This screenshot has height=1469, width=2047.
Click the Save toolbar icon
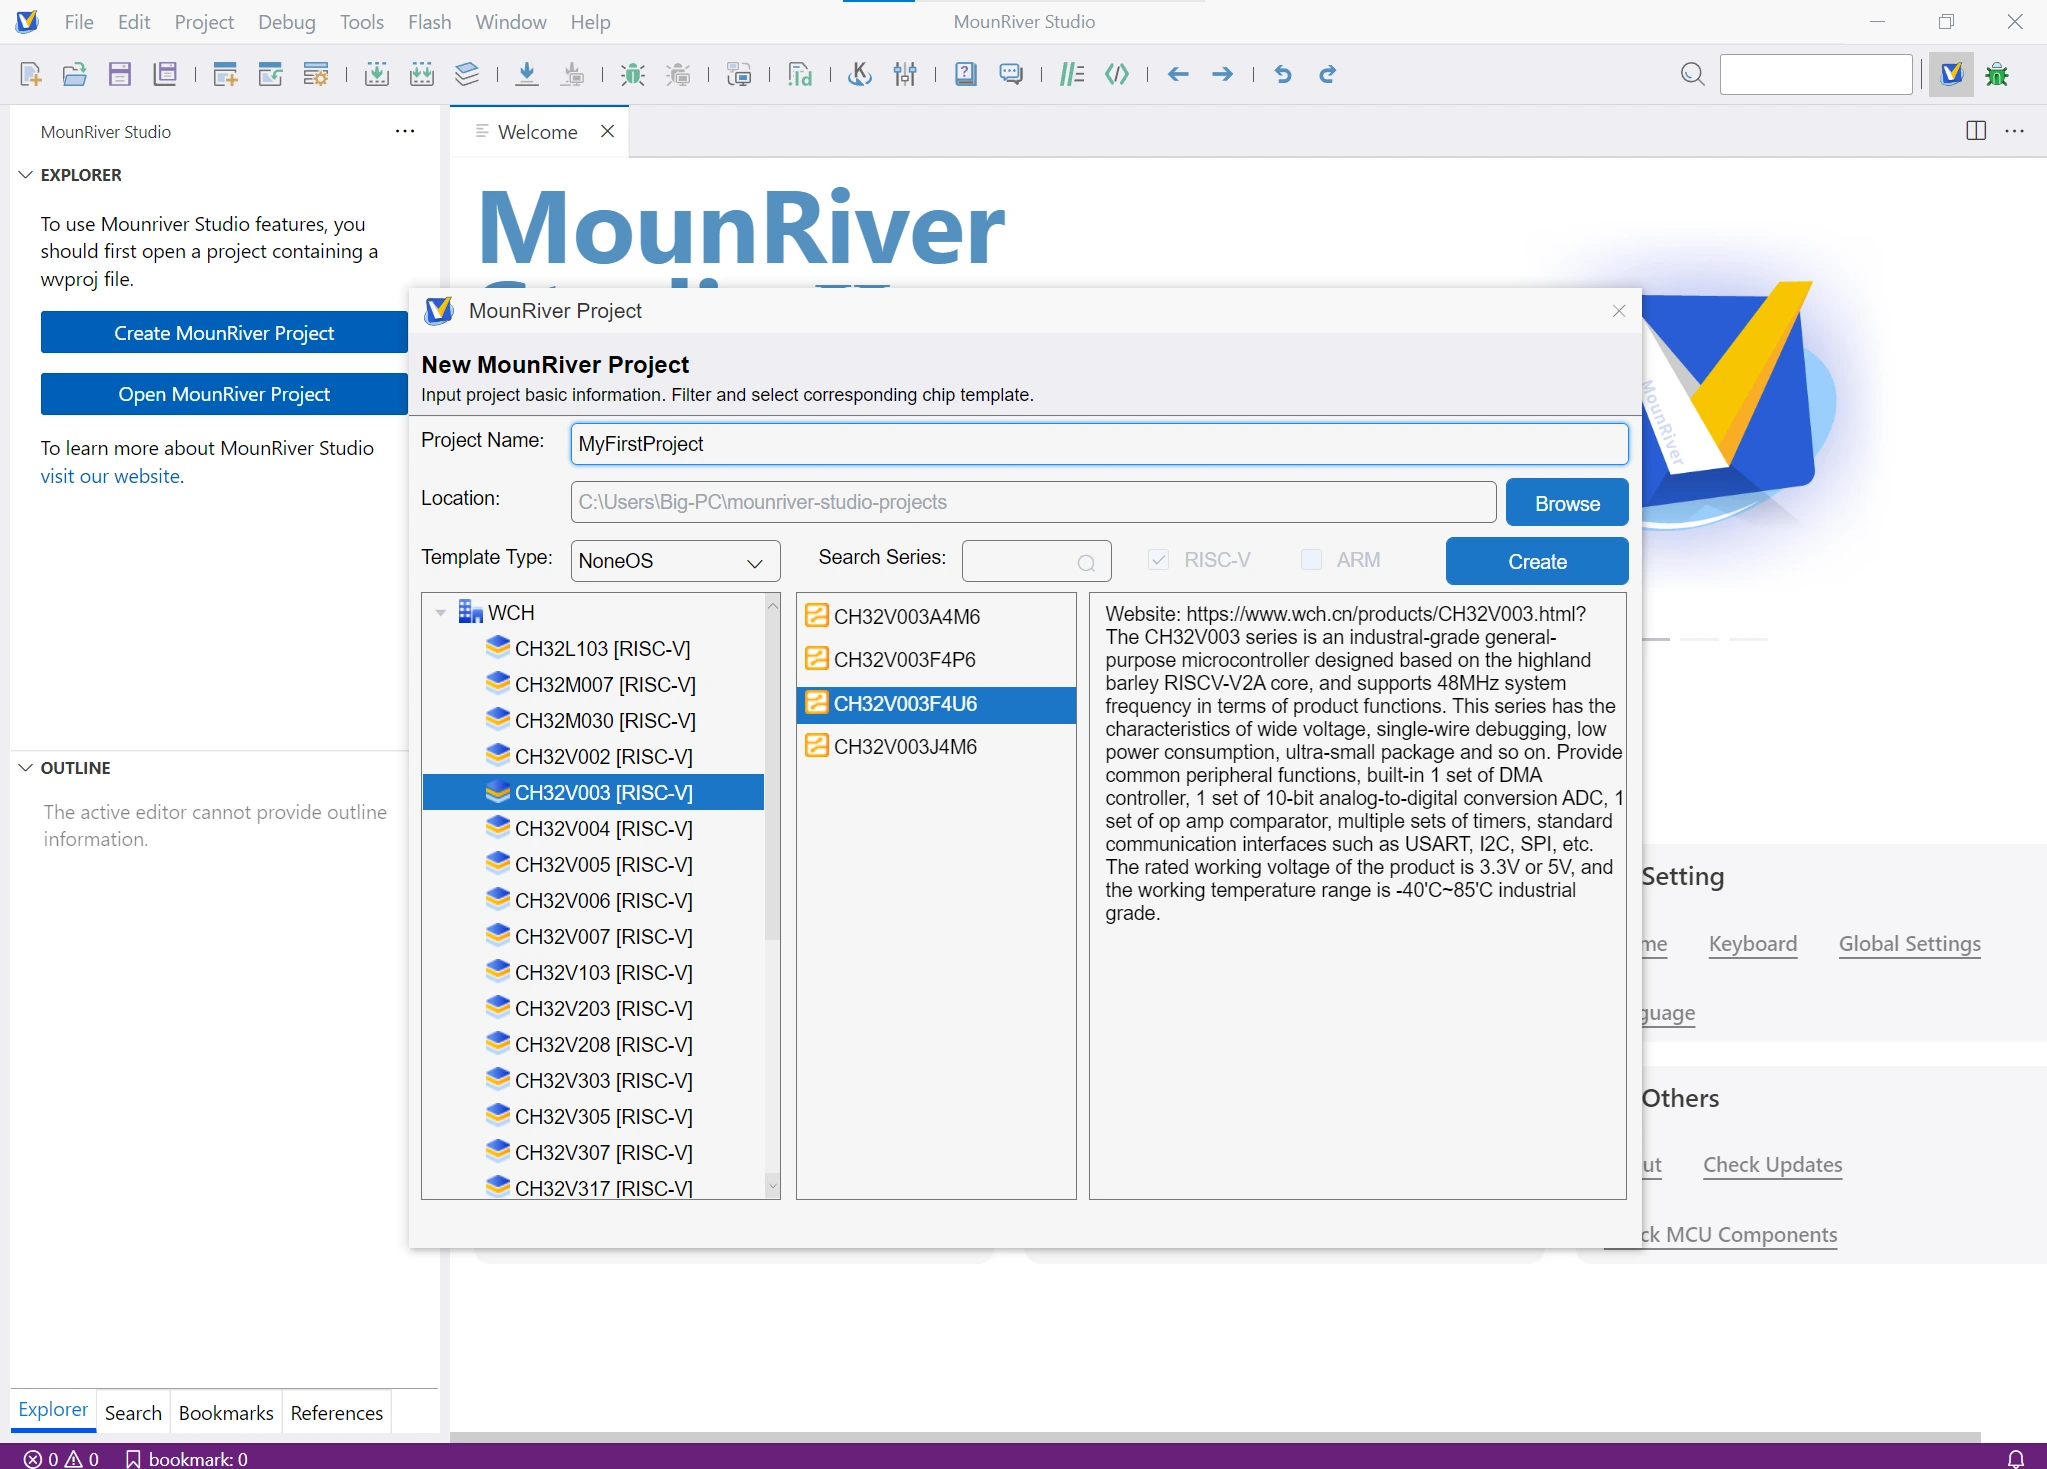(x=120, y=74)
